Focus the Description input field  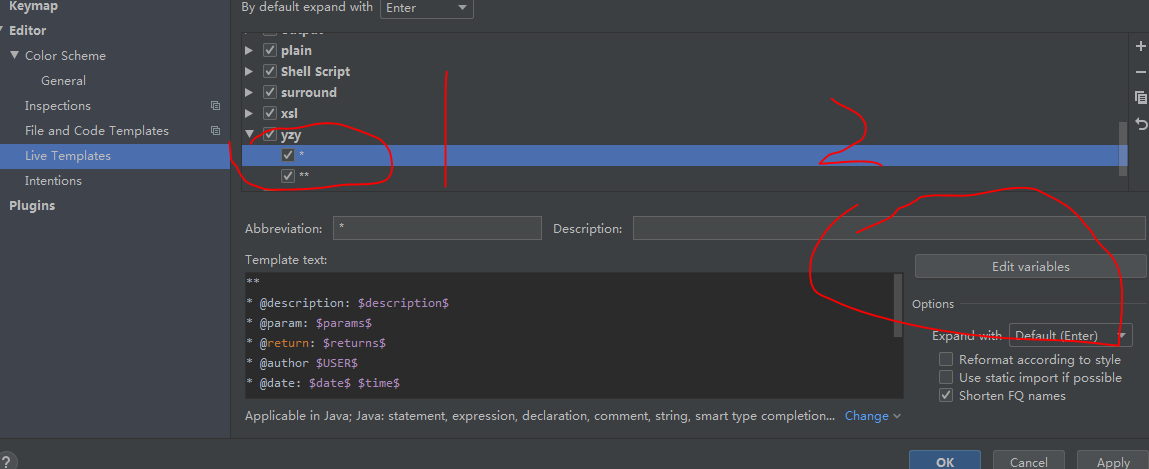coord(890,229)
